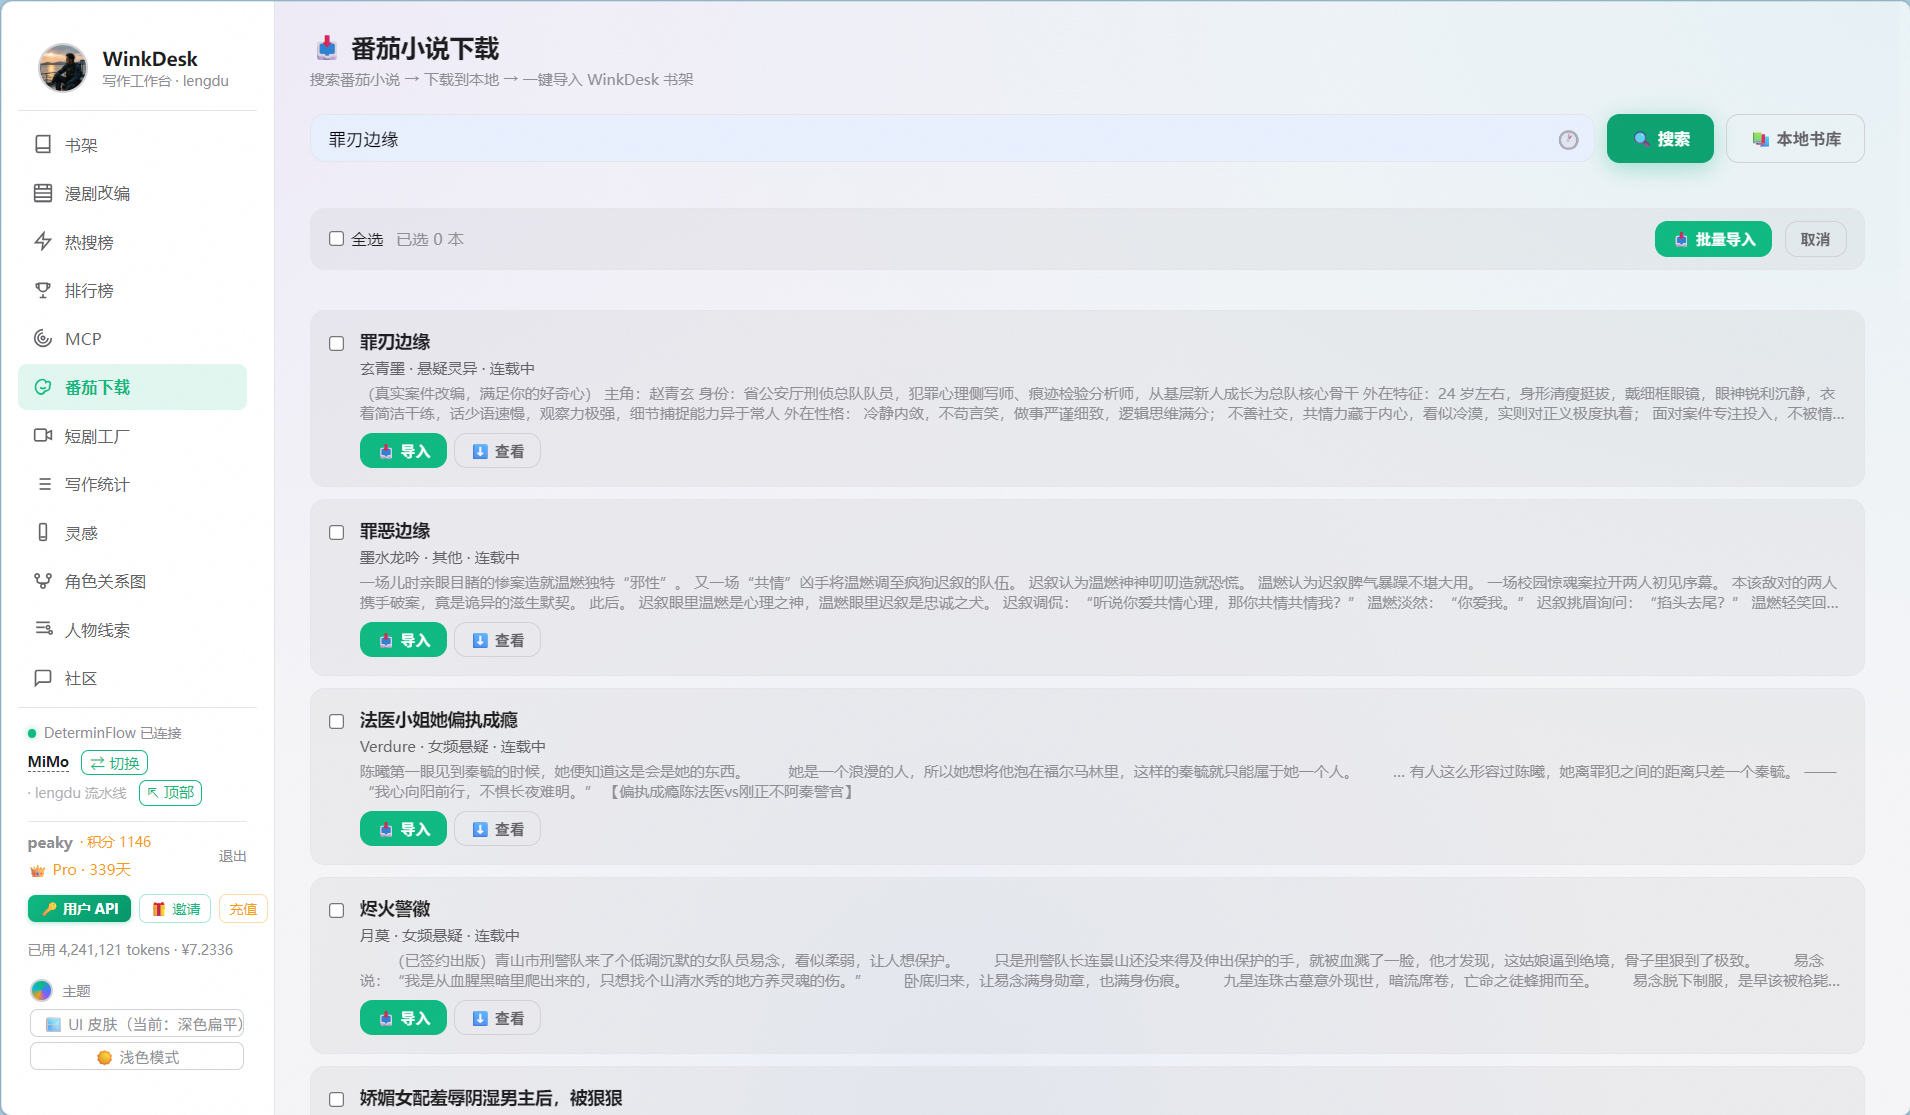Click the search history clock icon

[1568, 140]
